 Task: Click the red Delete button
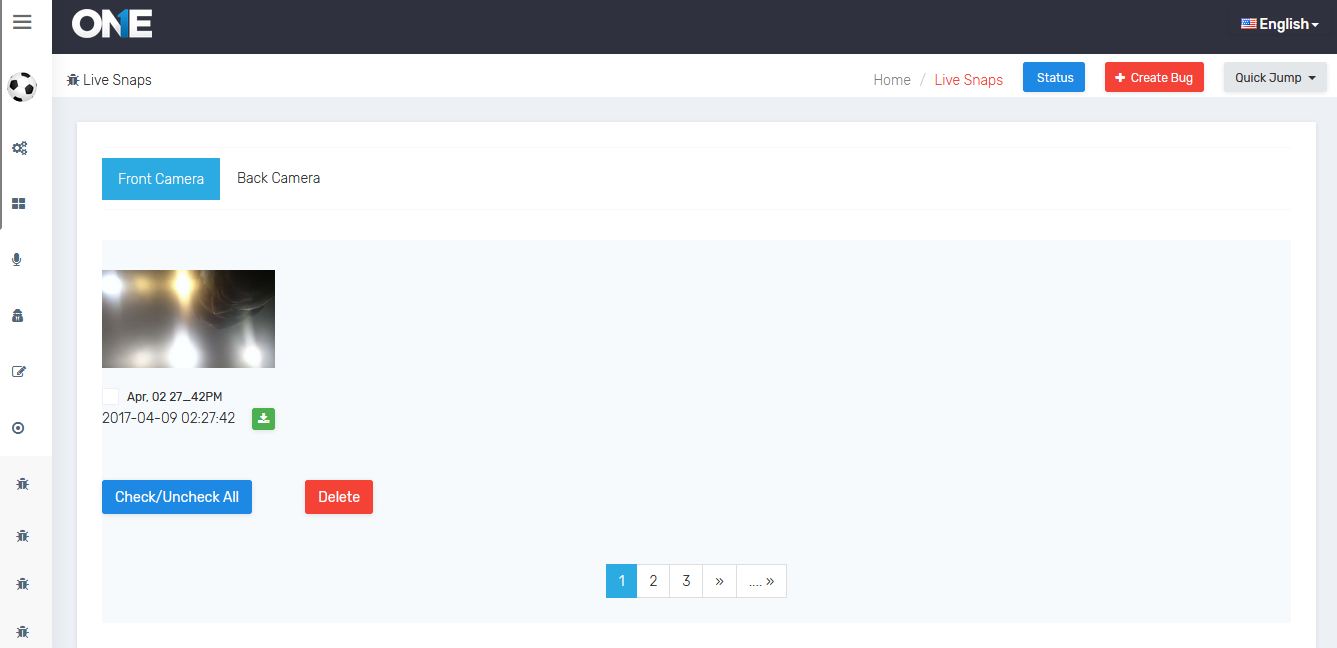tap(338, 497)
